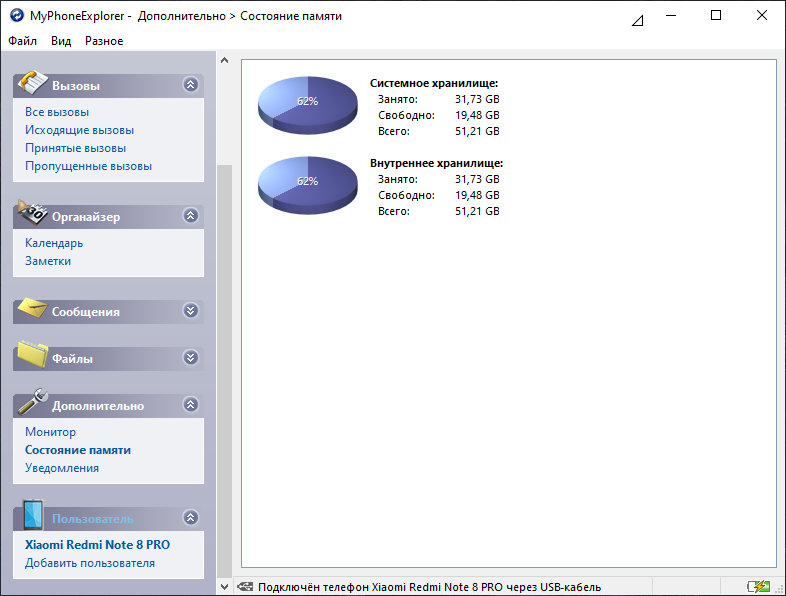
Task: Minimize the MyPhoneExplorer window
Action: [x=671, y=16]
